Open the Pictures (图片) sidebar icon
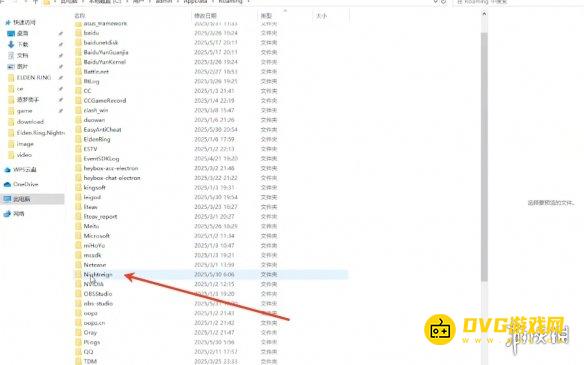584x365 pixels. pos(11,67)
